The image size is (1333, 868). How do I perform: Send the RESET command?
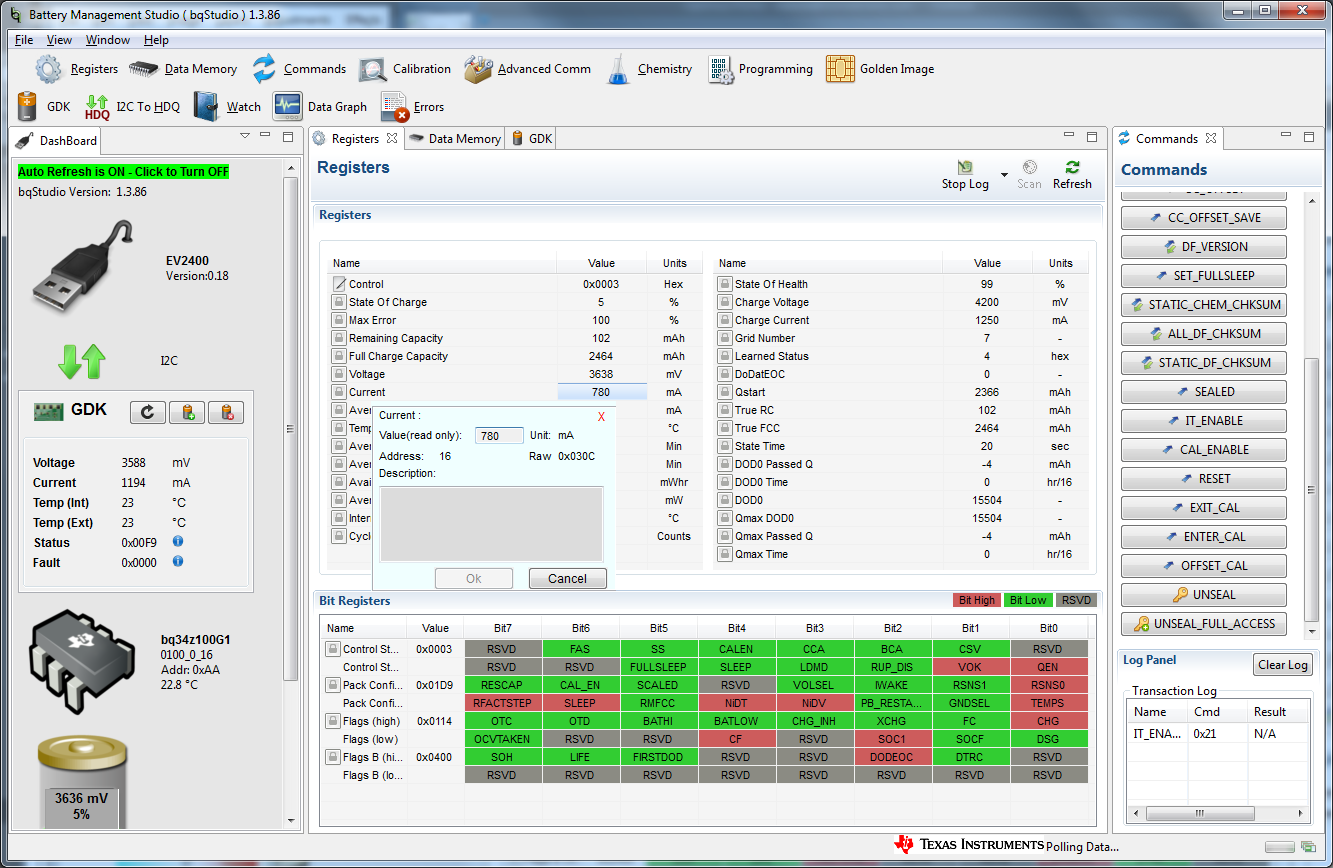[1204, 479]
